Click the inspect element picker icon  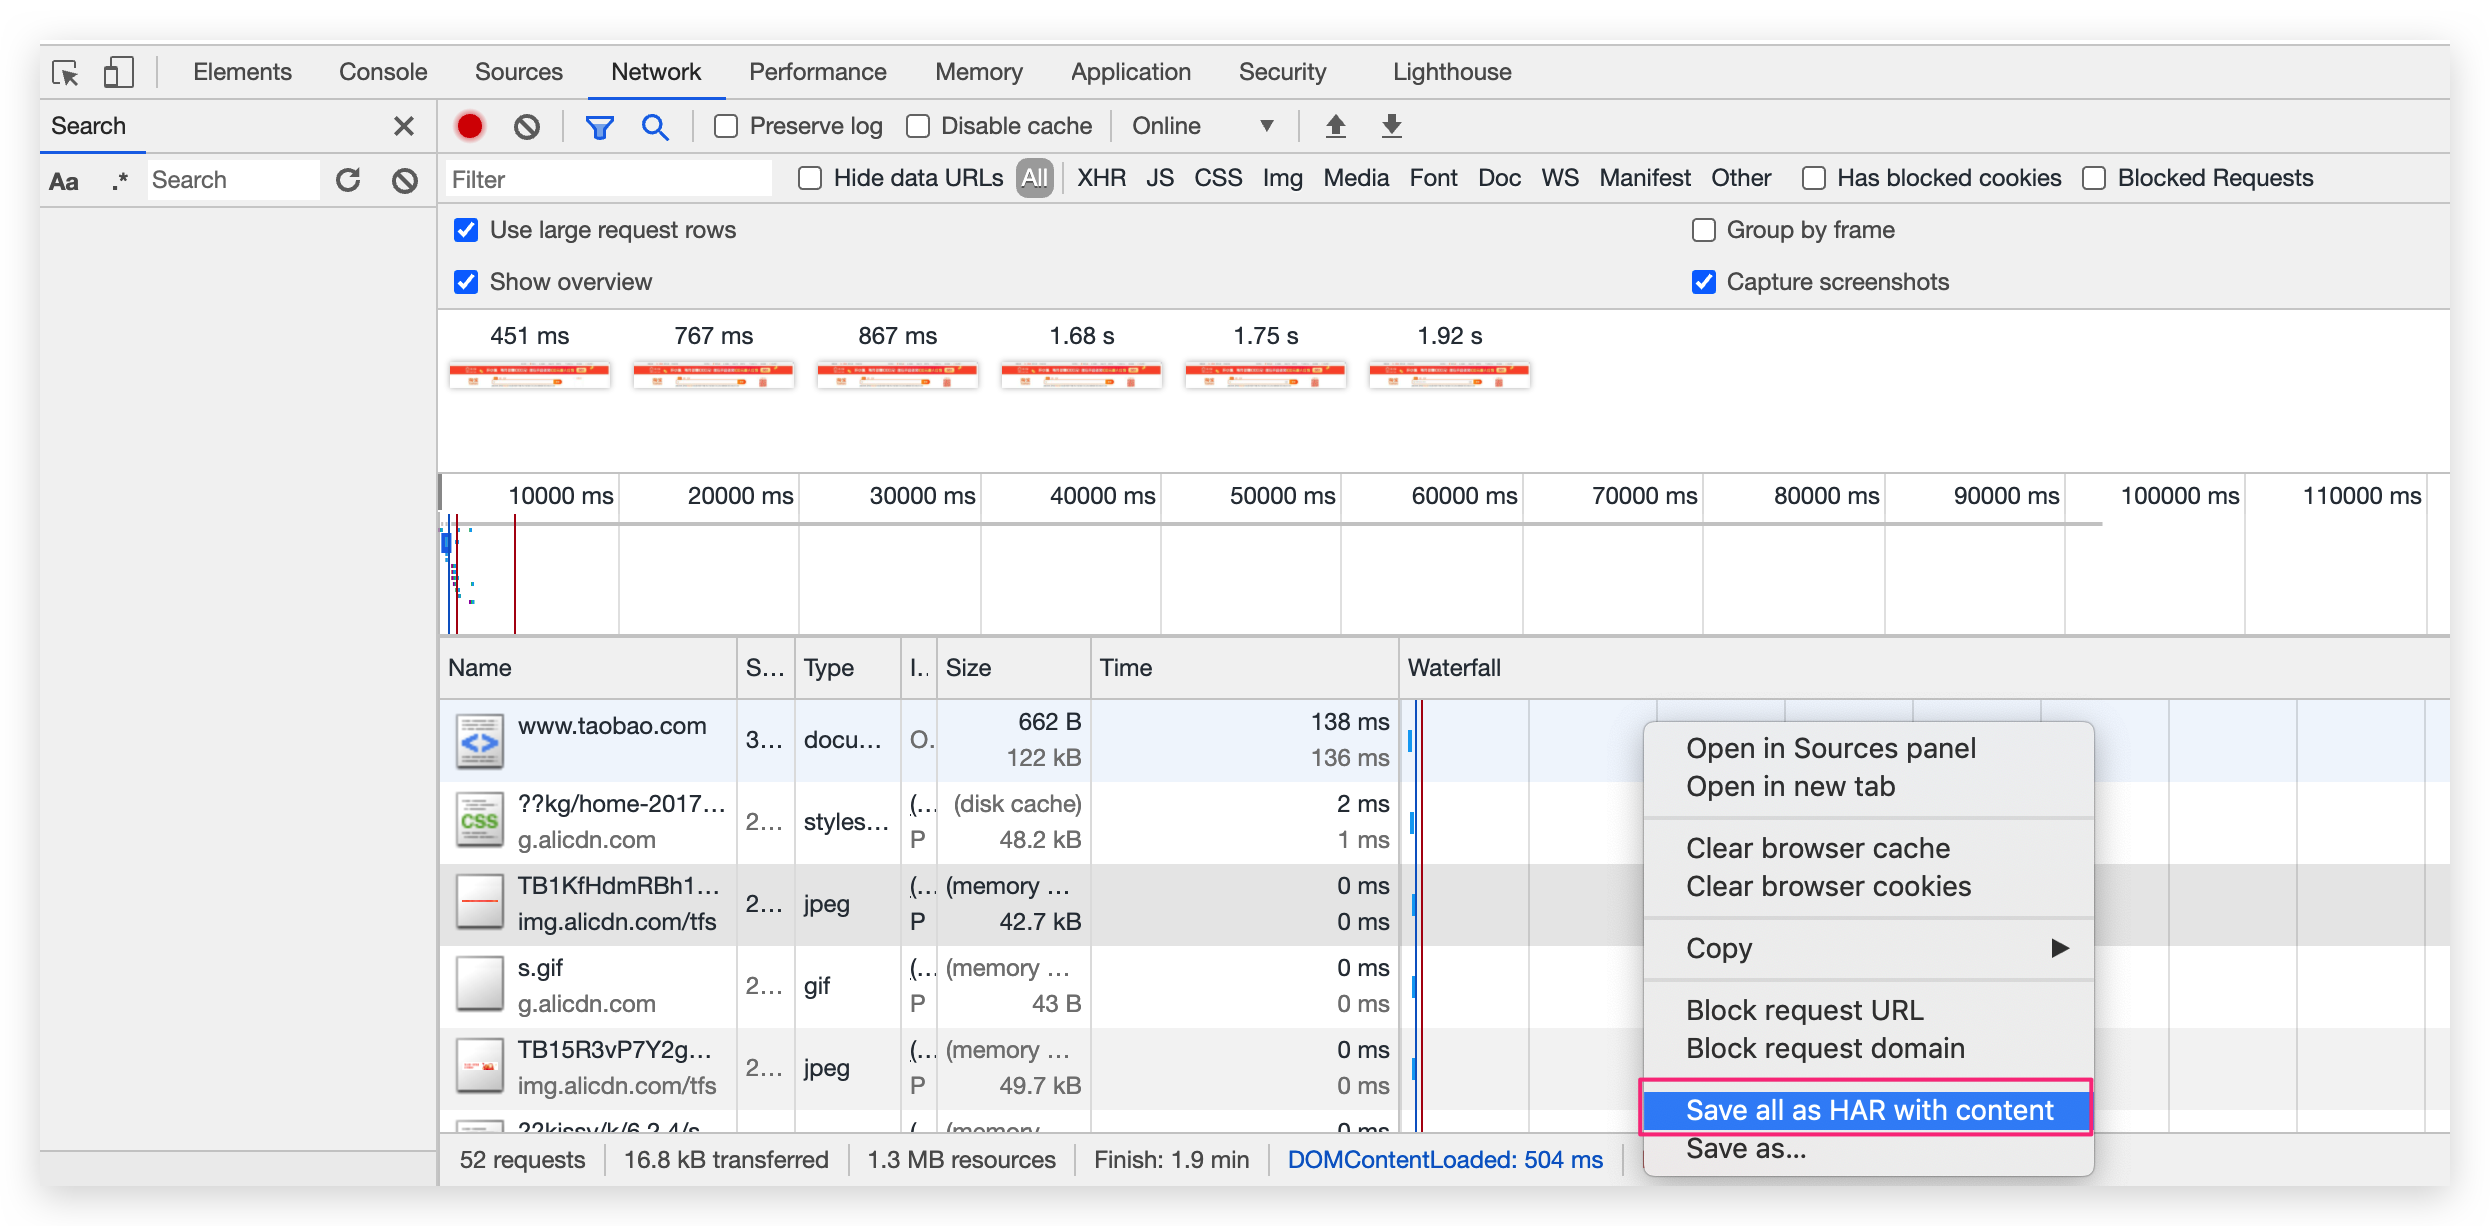click(65, 73)
